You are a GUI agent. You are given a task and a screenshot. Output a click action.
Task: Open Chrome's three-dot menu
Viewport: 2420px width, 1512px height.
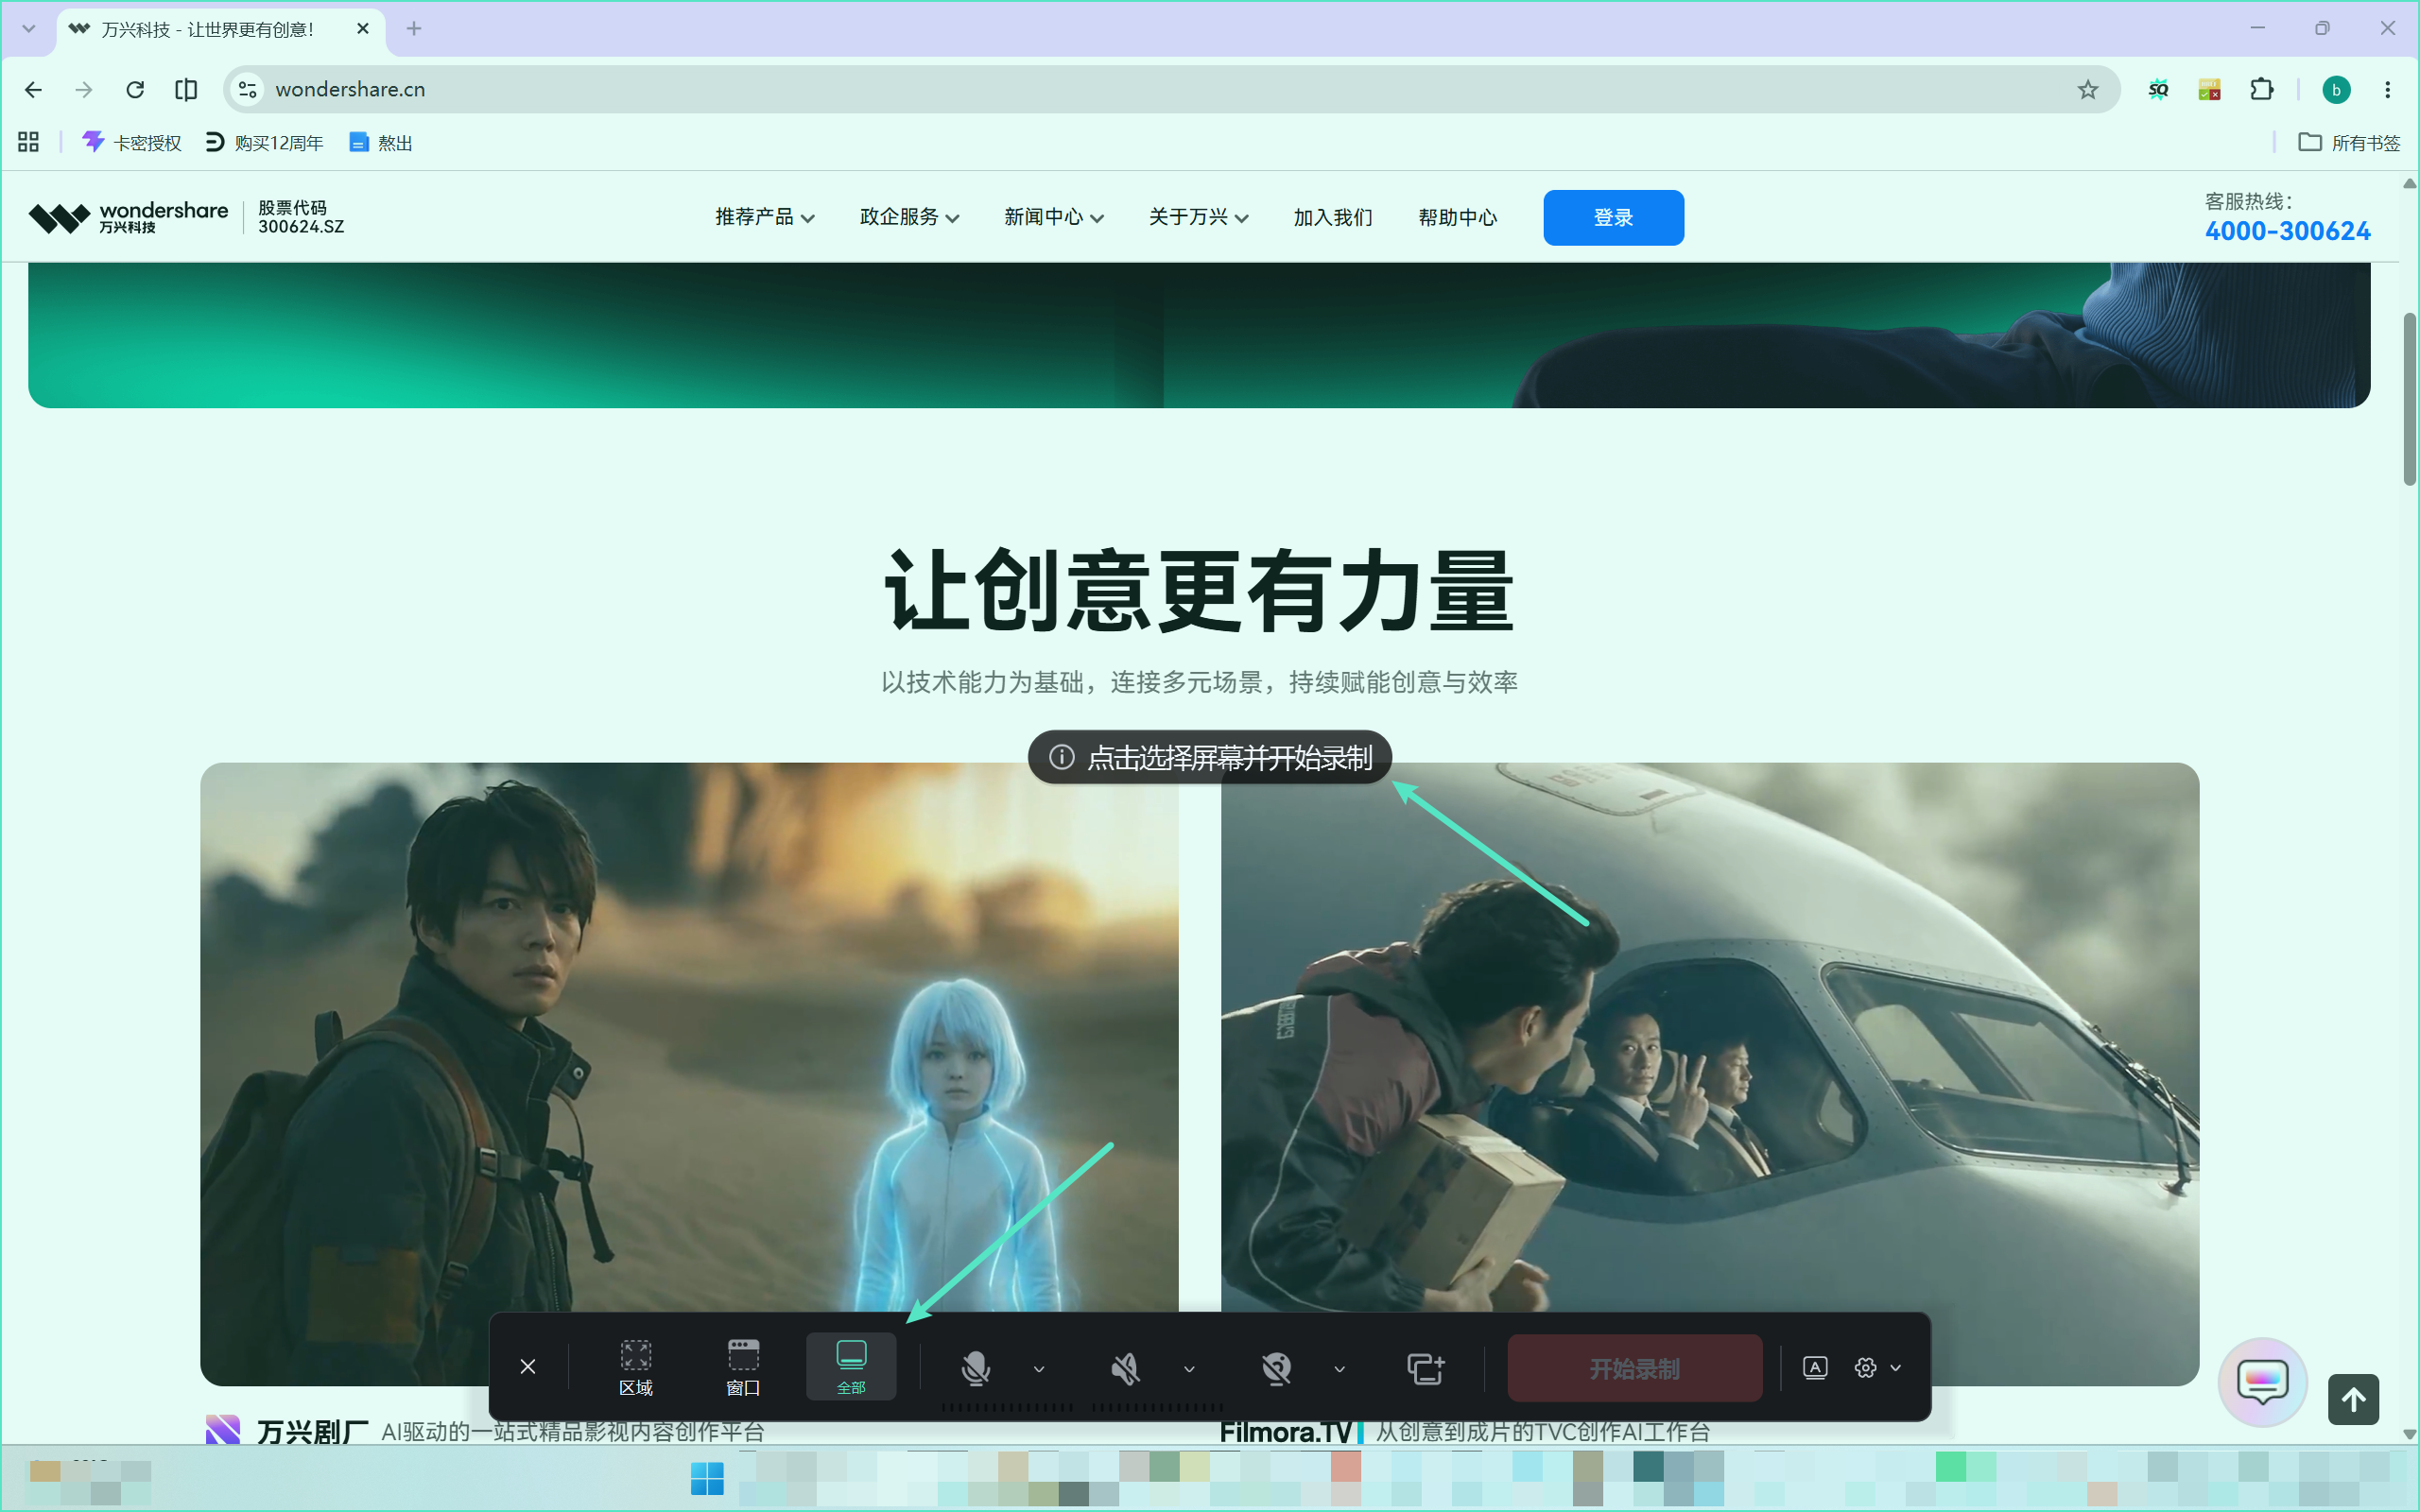click(2388, 90)
